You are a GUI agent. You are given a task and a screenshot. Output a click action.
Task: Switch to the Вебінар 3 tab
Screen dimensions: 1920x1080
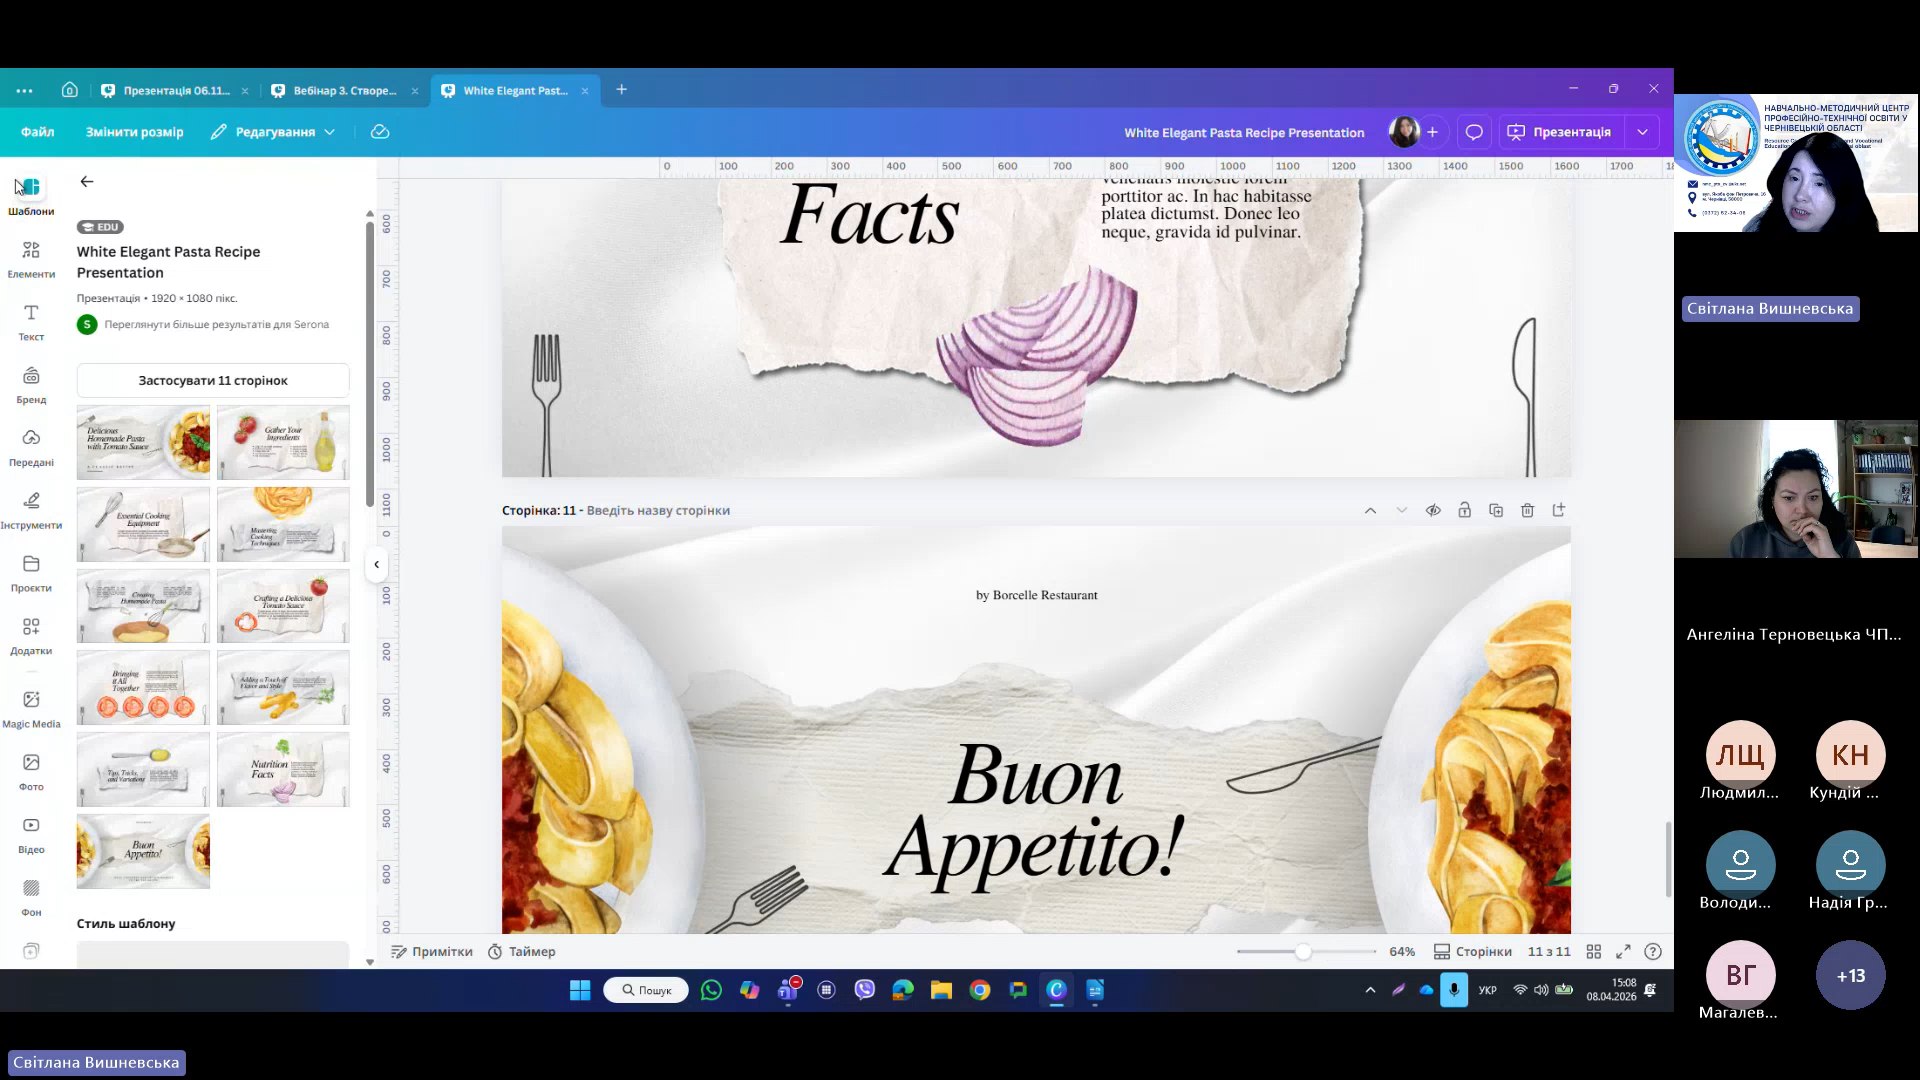tap(344, 90)
